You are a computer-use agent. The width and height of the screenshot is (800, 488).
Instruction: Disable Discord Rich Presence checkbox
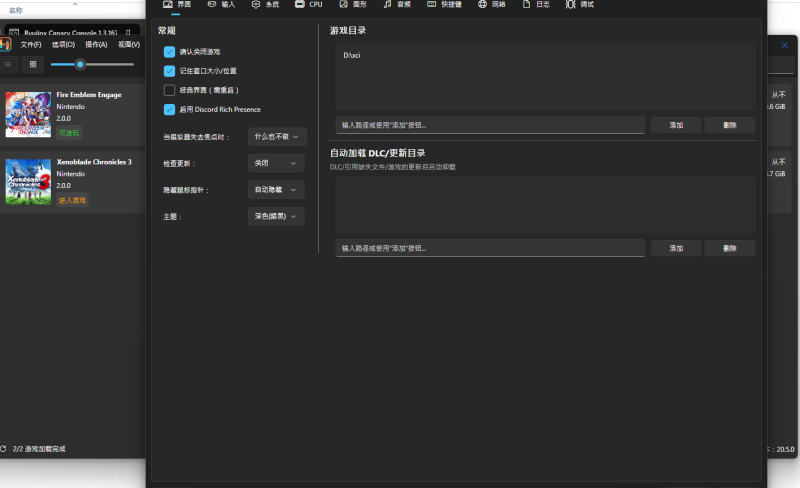point(169,109)
